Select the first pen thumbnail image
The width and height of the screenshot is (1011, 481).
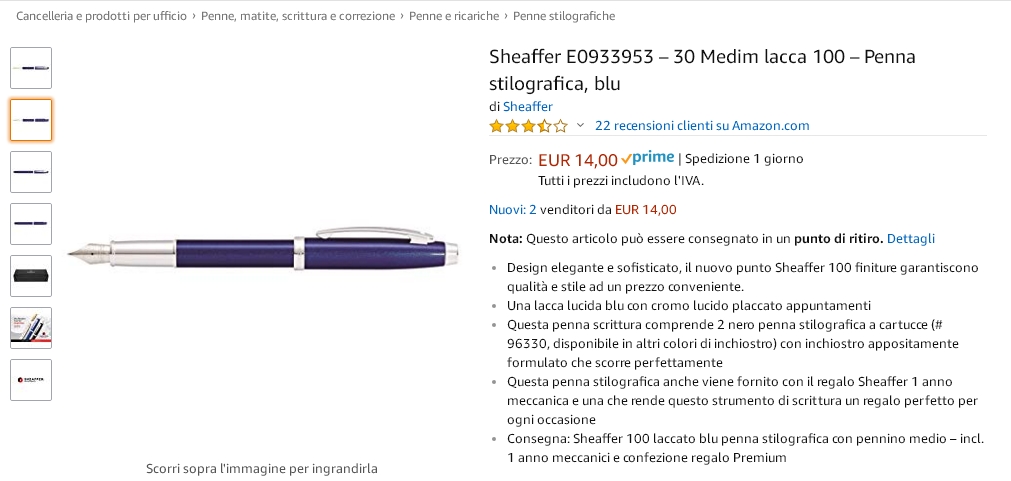click(31, 68)
